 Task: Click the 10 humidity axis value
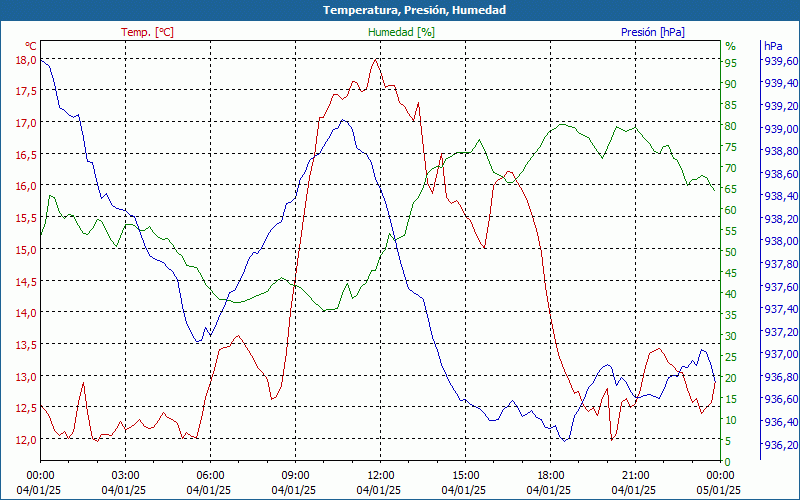pos(731,420)
